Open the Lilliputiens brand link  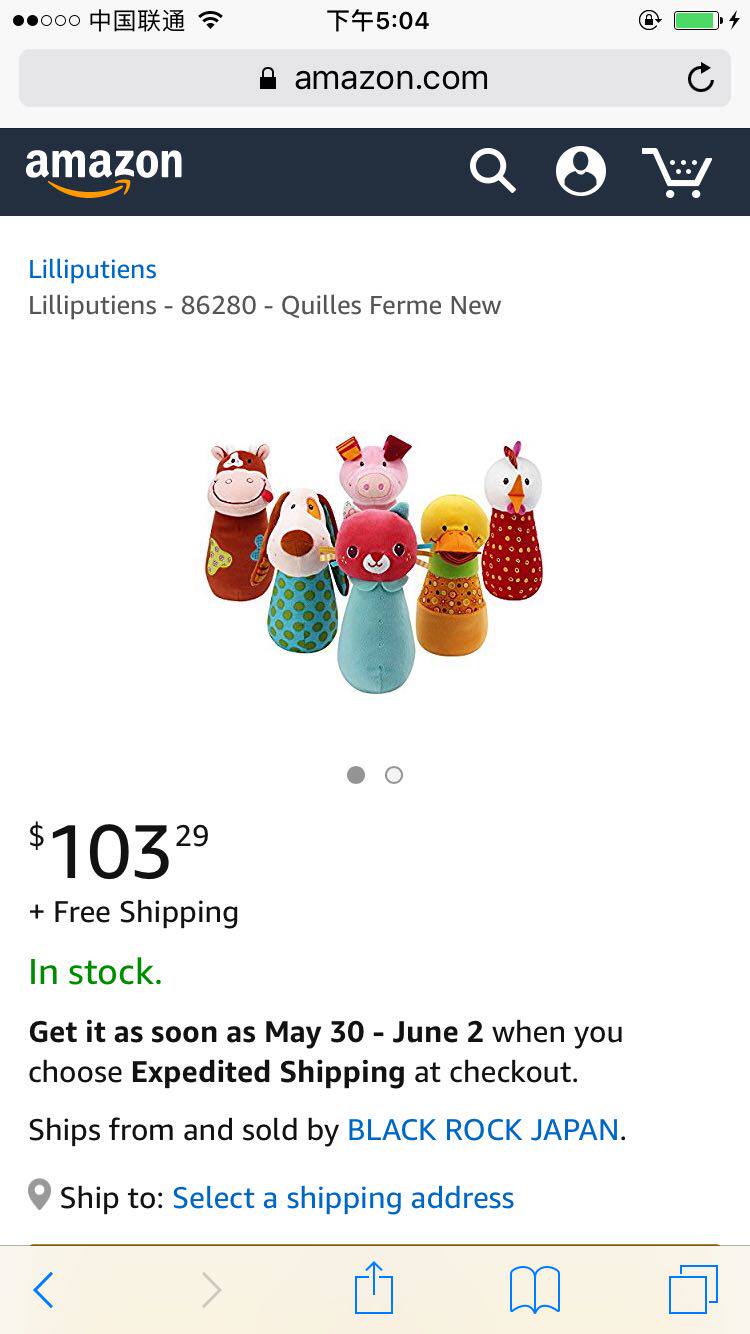(92, 269)
